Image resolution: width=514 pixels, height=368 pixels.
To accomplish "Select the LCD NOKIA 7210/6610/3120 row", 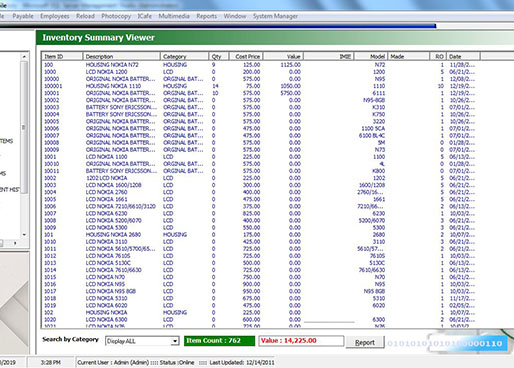I will (x=260, y=206).
